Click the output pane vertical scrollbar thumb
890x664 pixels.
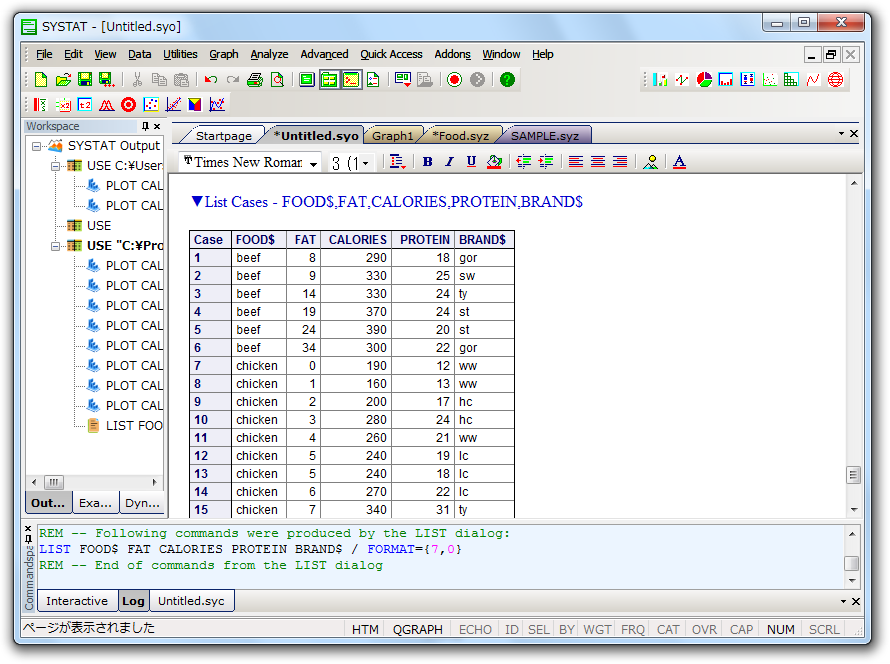(x=853, y=474)
